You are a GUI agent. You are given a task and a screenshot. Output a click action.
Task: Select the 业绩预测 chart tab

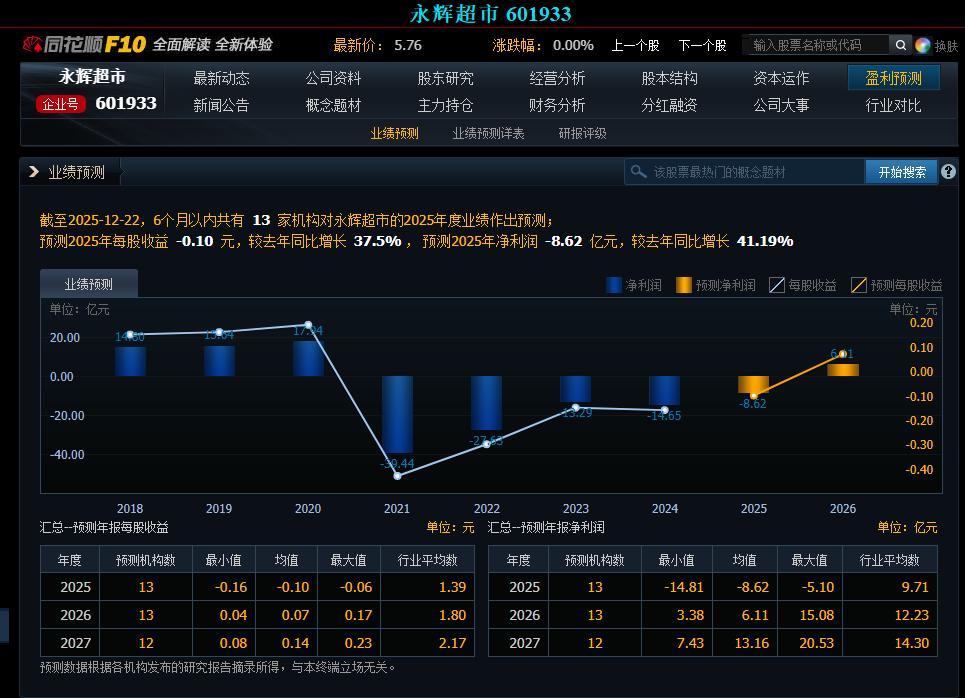89,284
